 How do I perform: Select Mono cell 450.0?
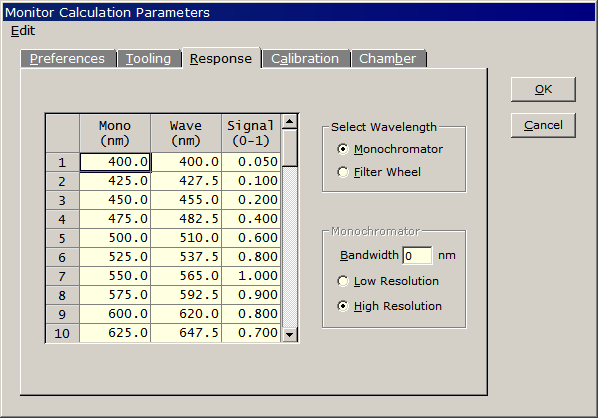coord(115,200)
